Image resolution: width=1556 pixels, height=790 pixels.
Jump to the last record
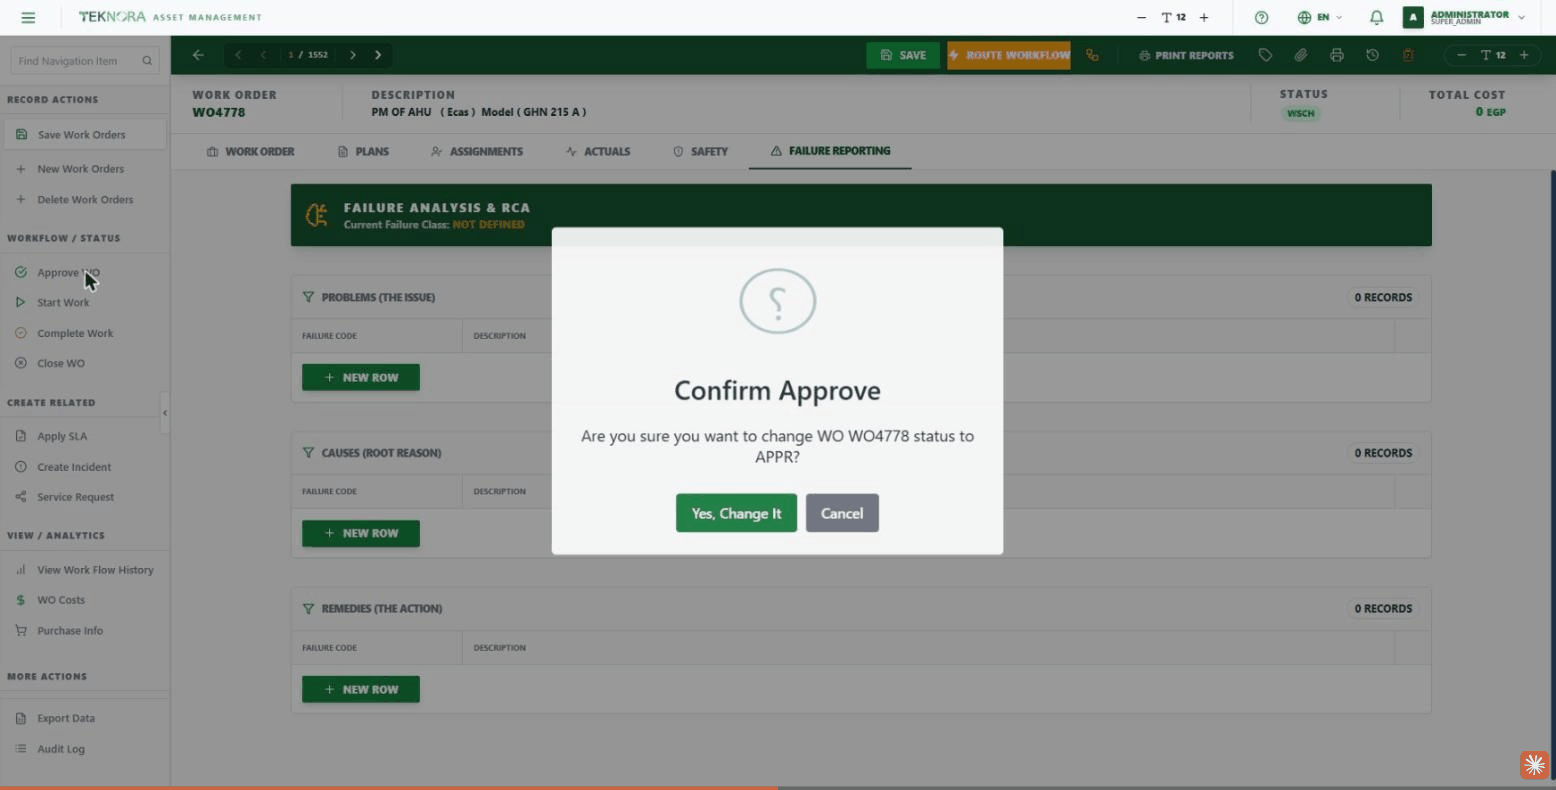point(378,55)
